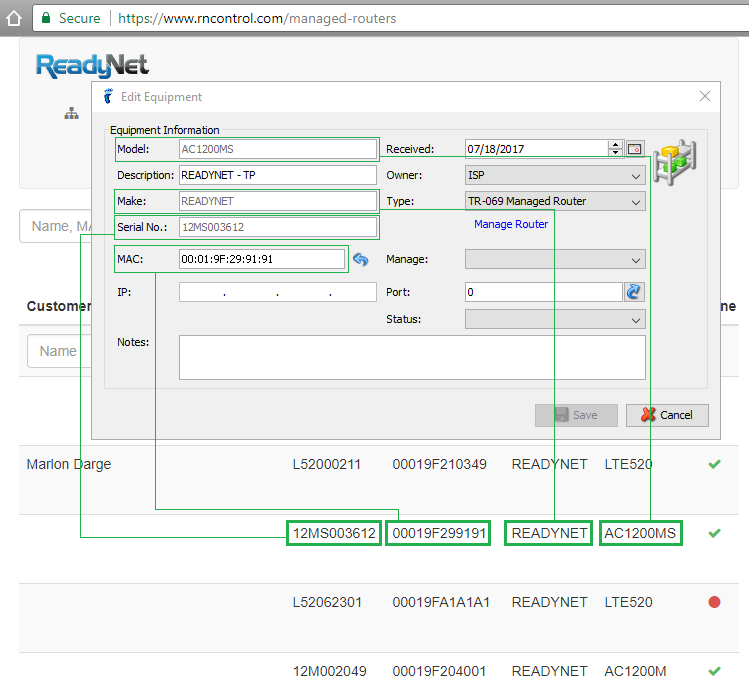The image size is (749, 689).
Task: Increment the Received date spinner up arrow
Action: [x=616, y=145]
